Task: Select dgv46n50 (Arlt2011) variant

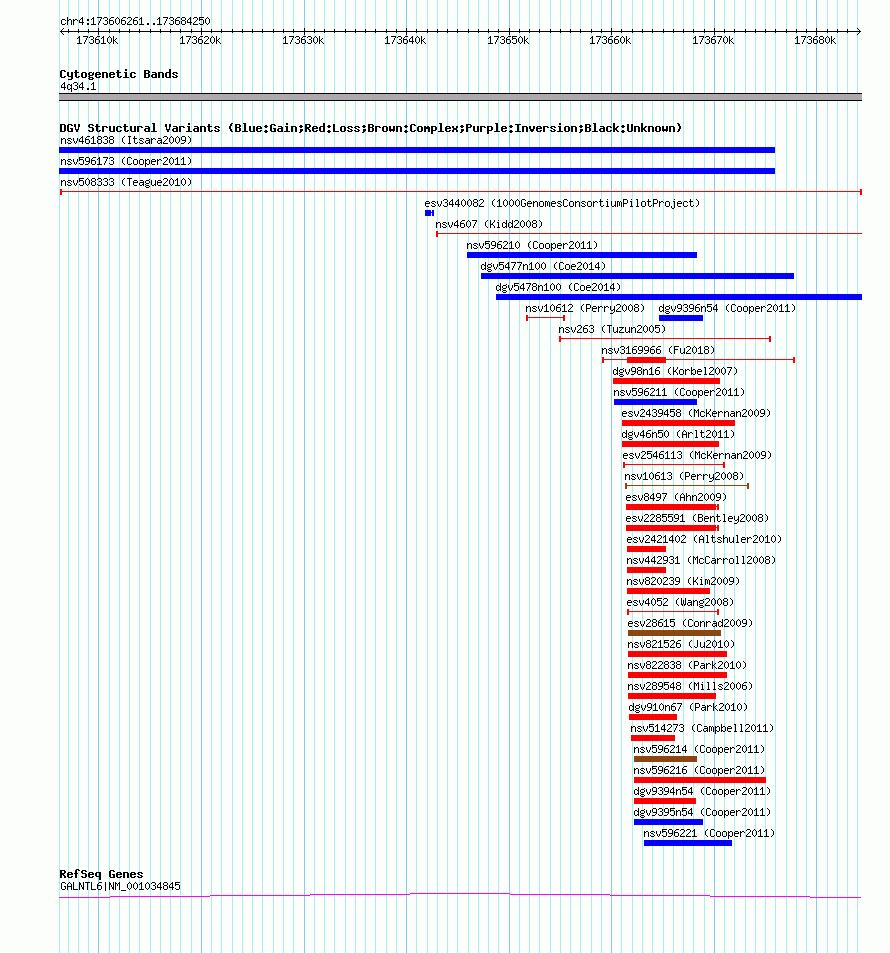Action: point(678,435)
